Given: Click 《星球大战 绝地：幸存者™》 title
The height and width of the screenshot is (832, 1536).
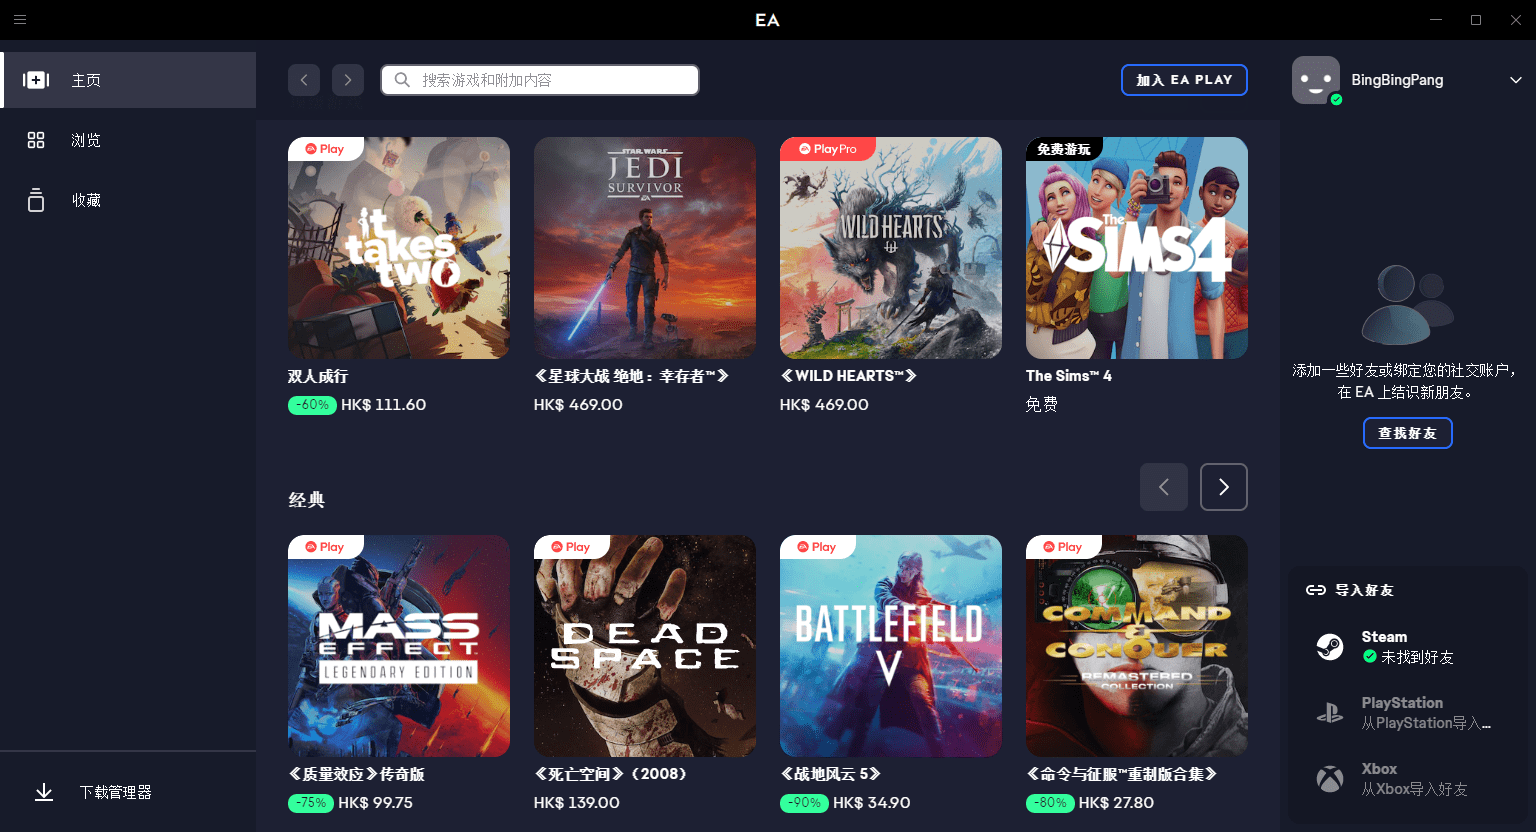Looking at the screenshot, I should 632,376.
